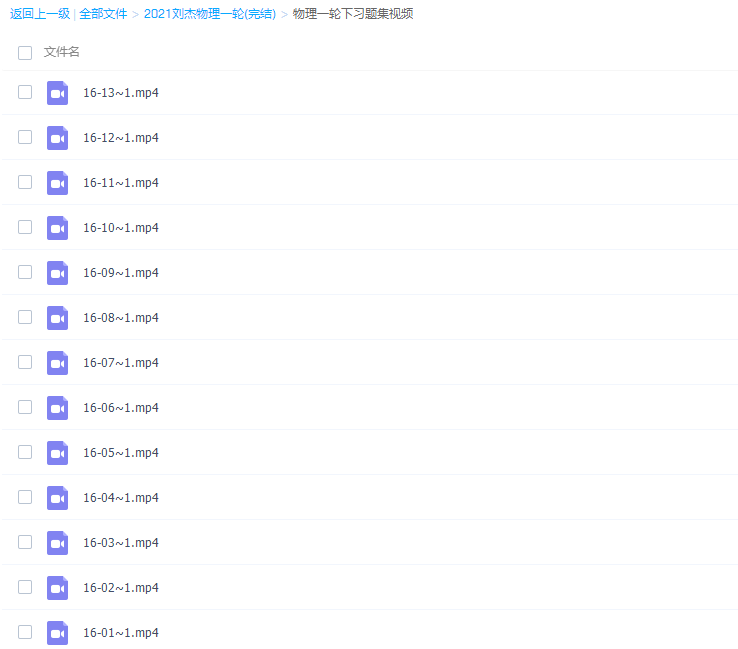Click the video icon next to 16-07~1.mp4

(57, 363)
